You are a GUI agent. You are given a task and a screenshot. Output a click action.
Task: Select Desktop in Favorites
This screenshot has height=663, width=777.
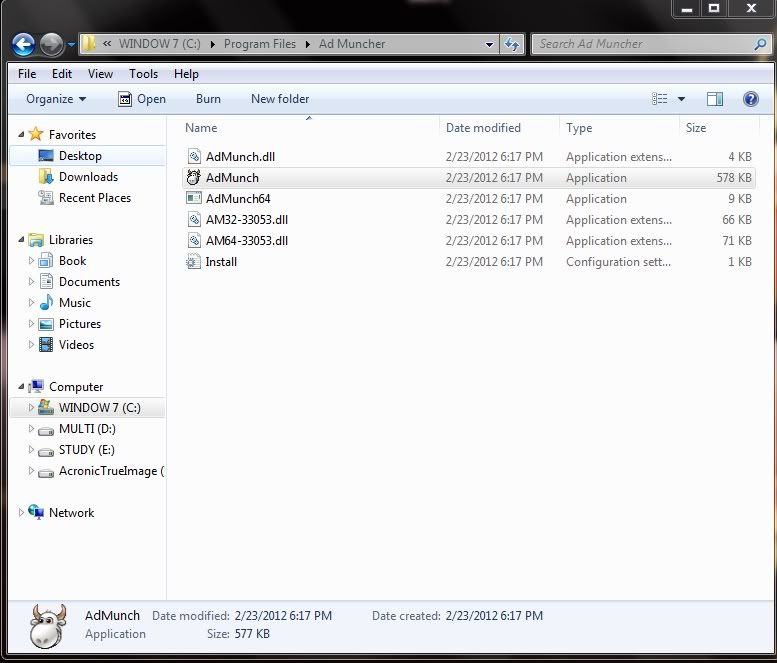point(80,156)
